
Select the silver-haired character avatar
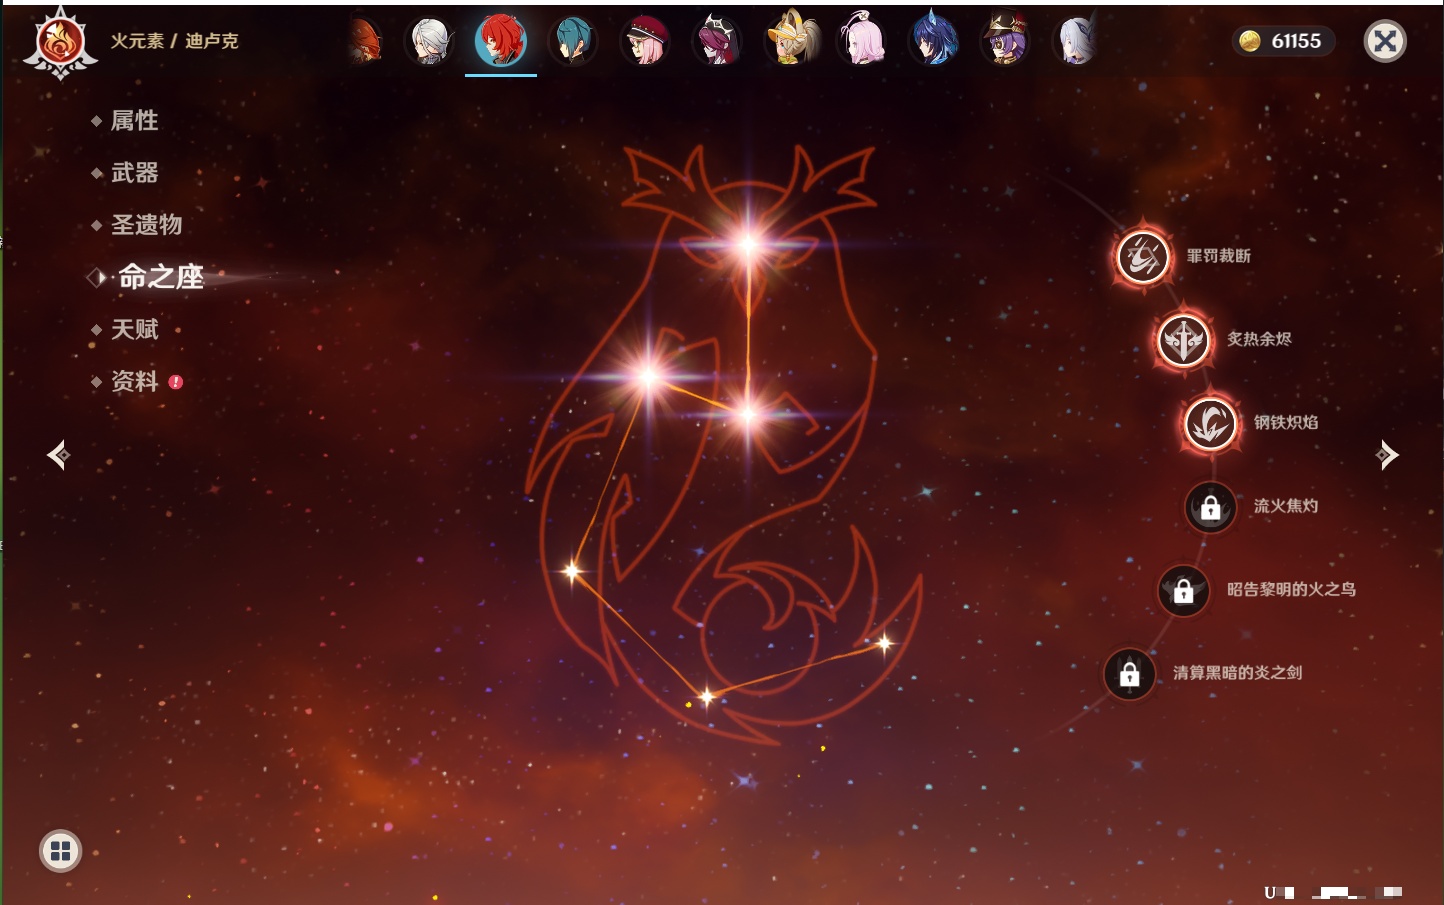(x=429, y=41)
